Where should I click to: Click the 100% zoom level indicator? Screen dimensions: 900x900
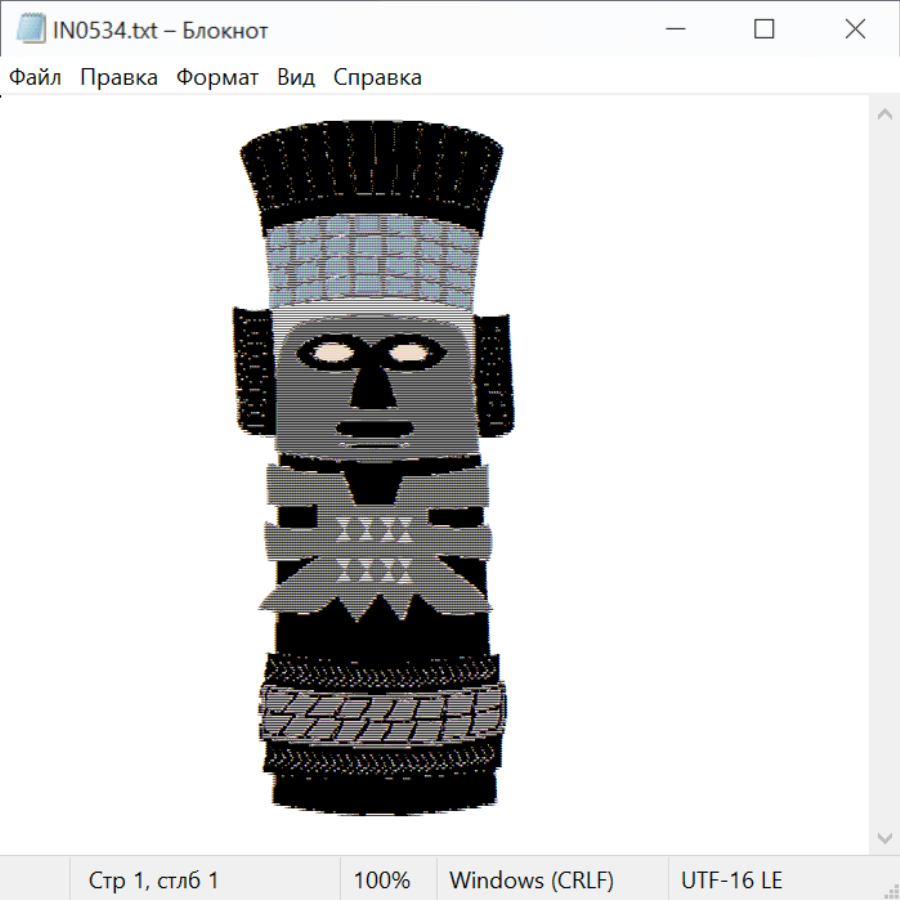382,880
